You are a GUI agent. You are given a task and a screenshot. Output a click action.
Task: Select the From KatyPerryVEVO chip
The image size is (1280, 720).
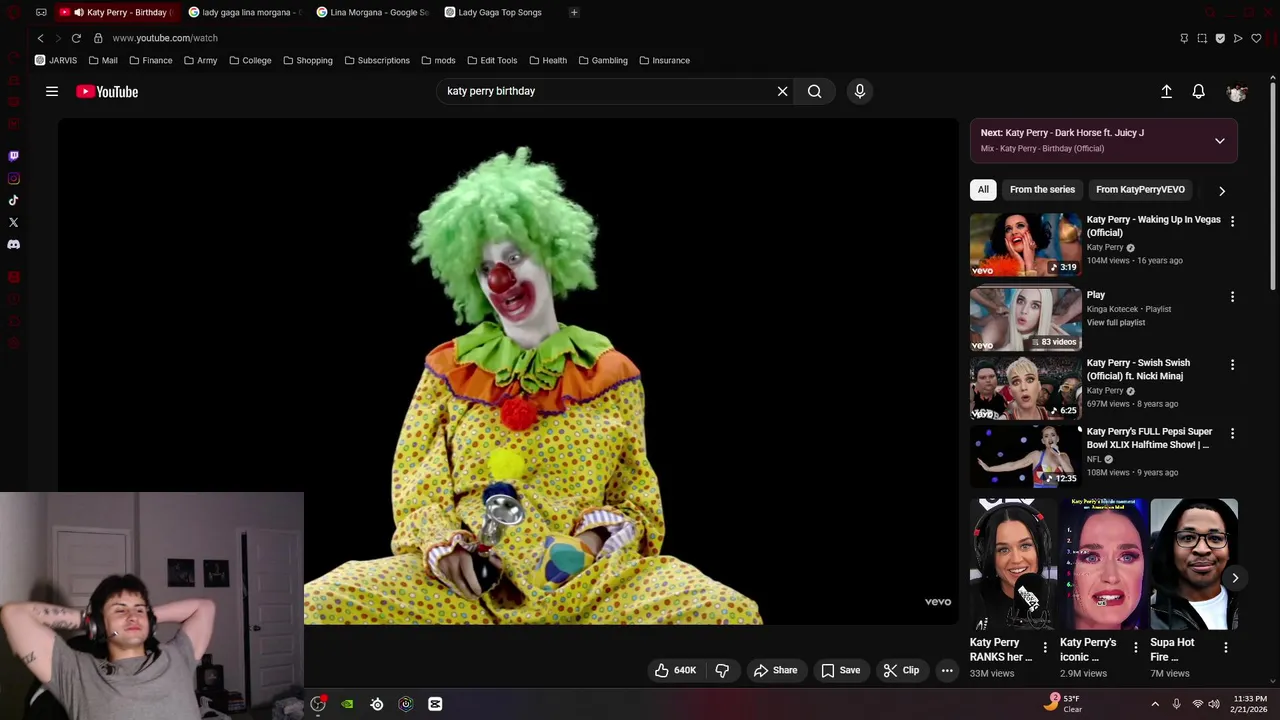(x=1140, y=189)
